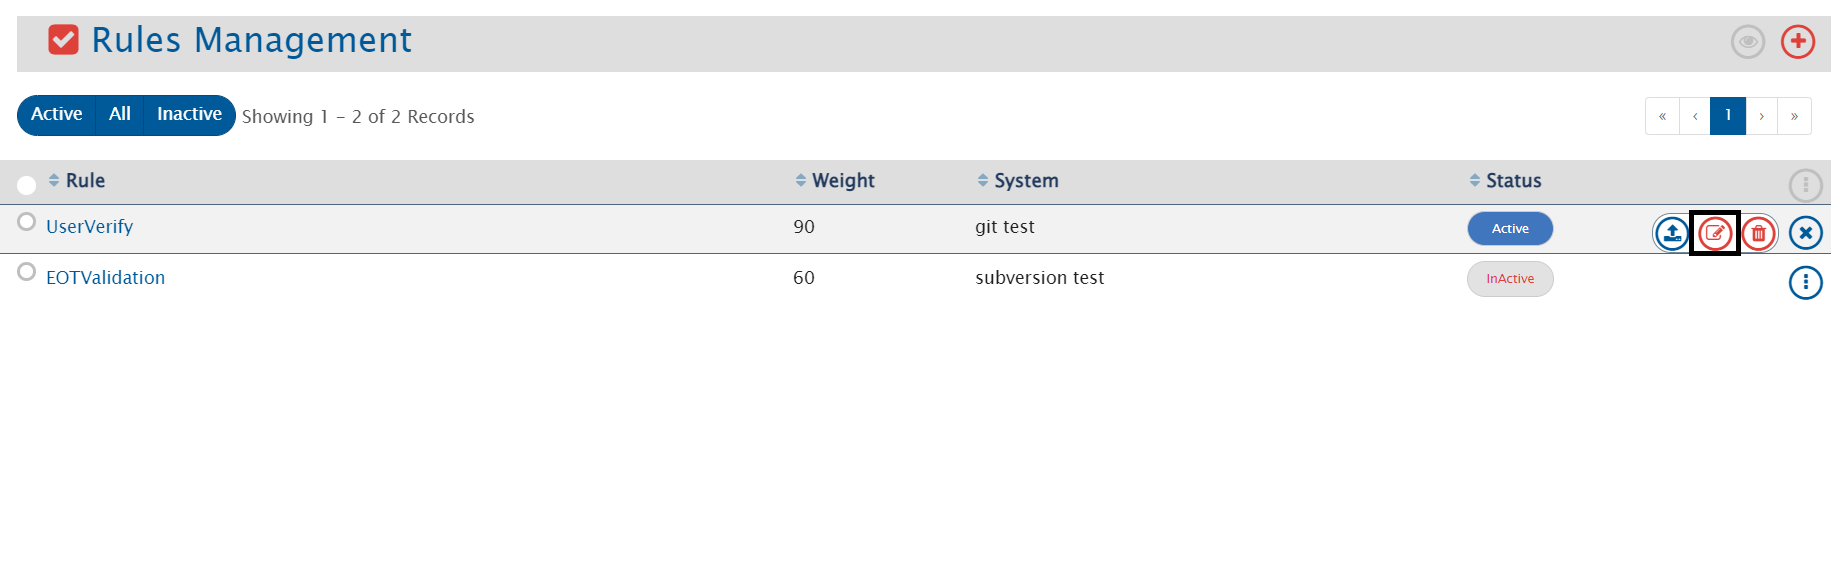
Task: Click the InActive status badge for EOTValidation
Action: (1509, 279)
